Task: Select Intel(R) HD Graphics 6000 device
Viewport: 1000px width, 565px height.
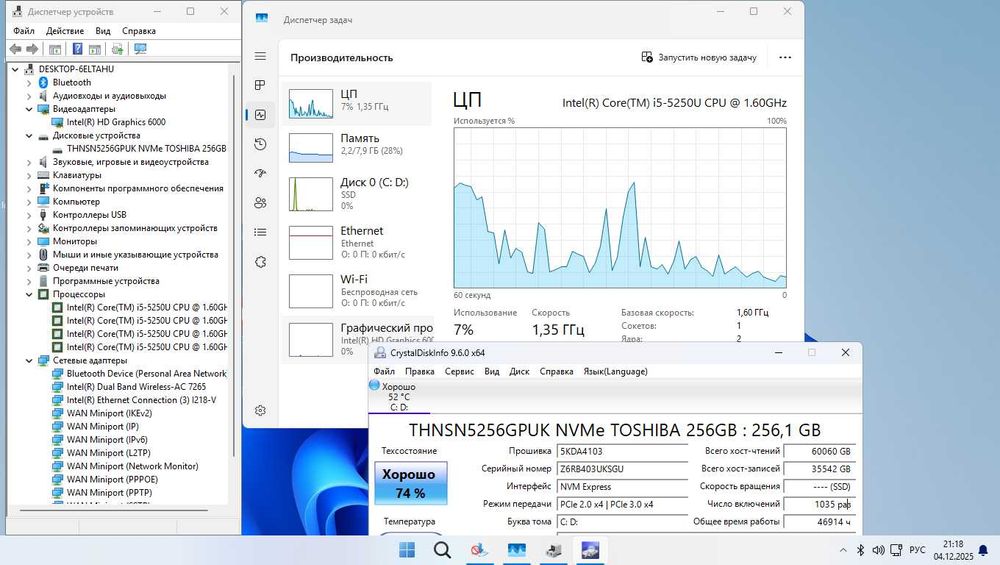Action: [115, 122]
